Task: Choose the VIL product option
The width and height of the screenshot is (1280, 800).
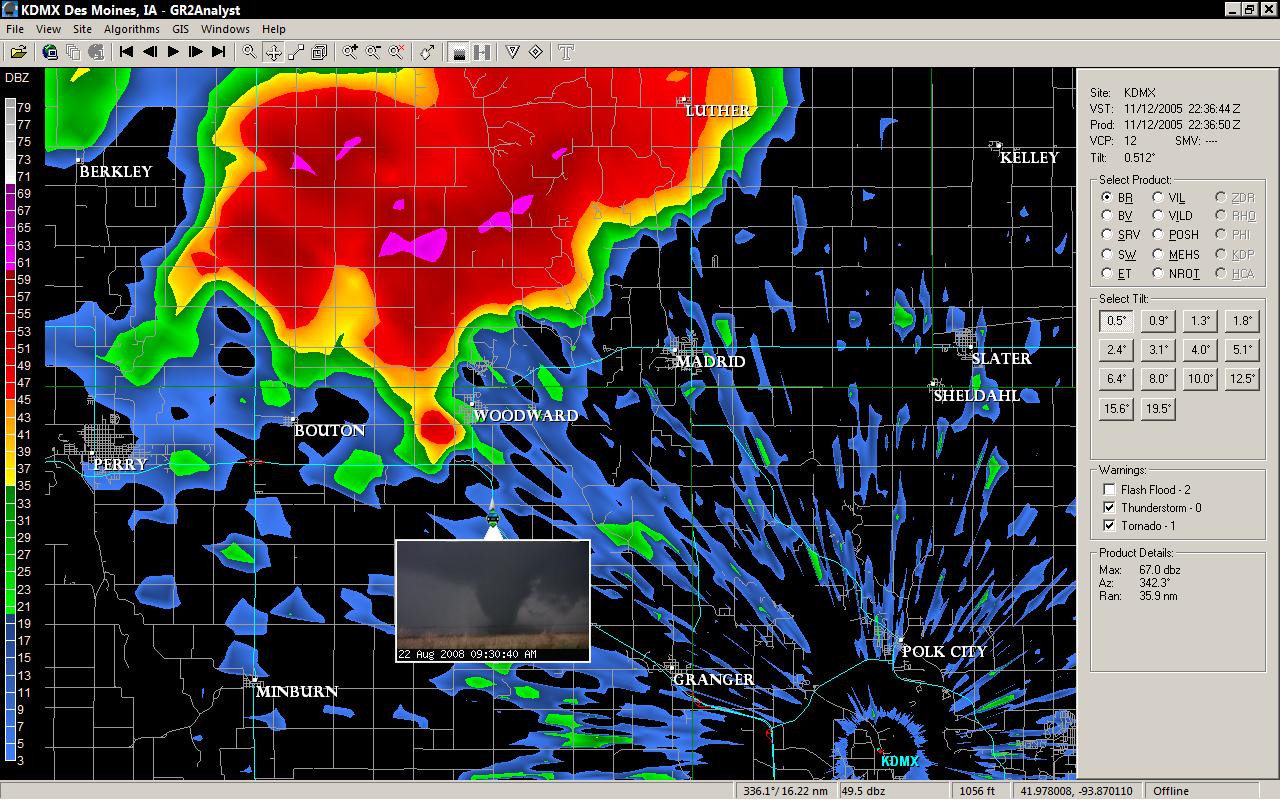Action: pyautogui.click(x=1158, y=198)
